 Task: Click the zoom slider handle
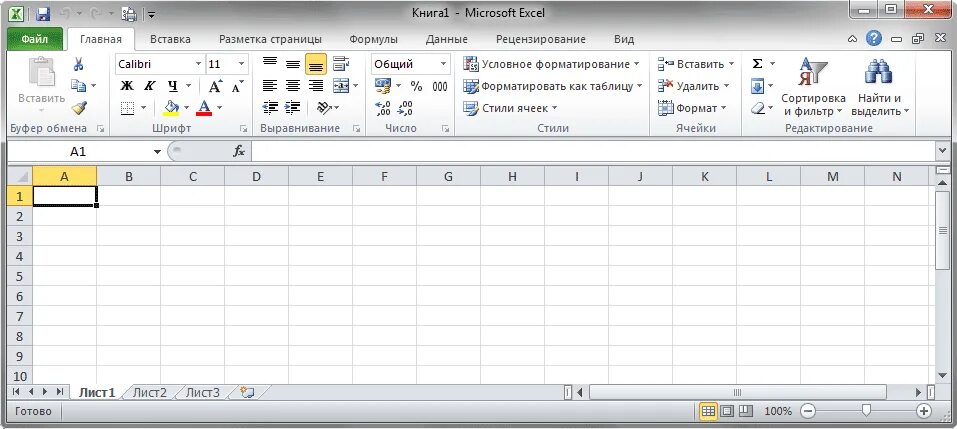[865, 411]
